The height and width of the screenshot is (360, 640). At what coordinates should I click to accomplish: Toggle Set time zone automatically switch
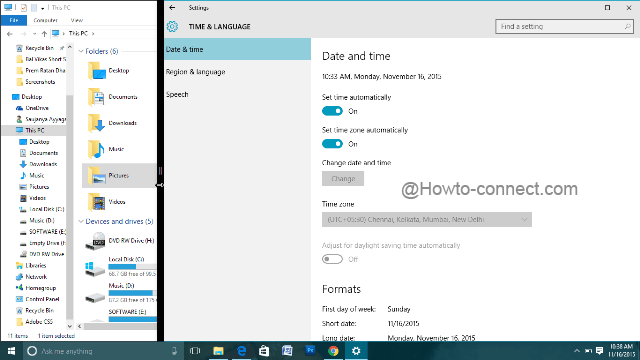point(332,144)
